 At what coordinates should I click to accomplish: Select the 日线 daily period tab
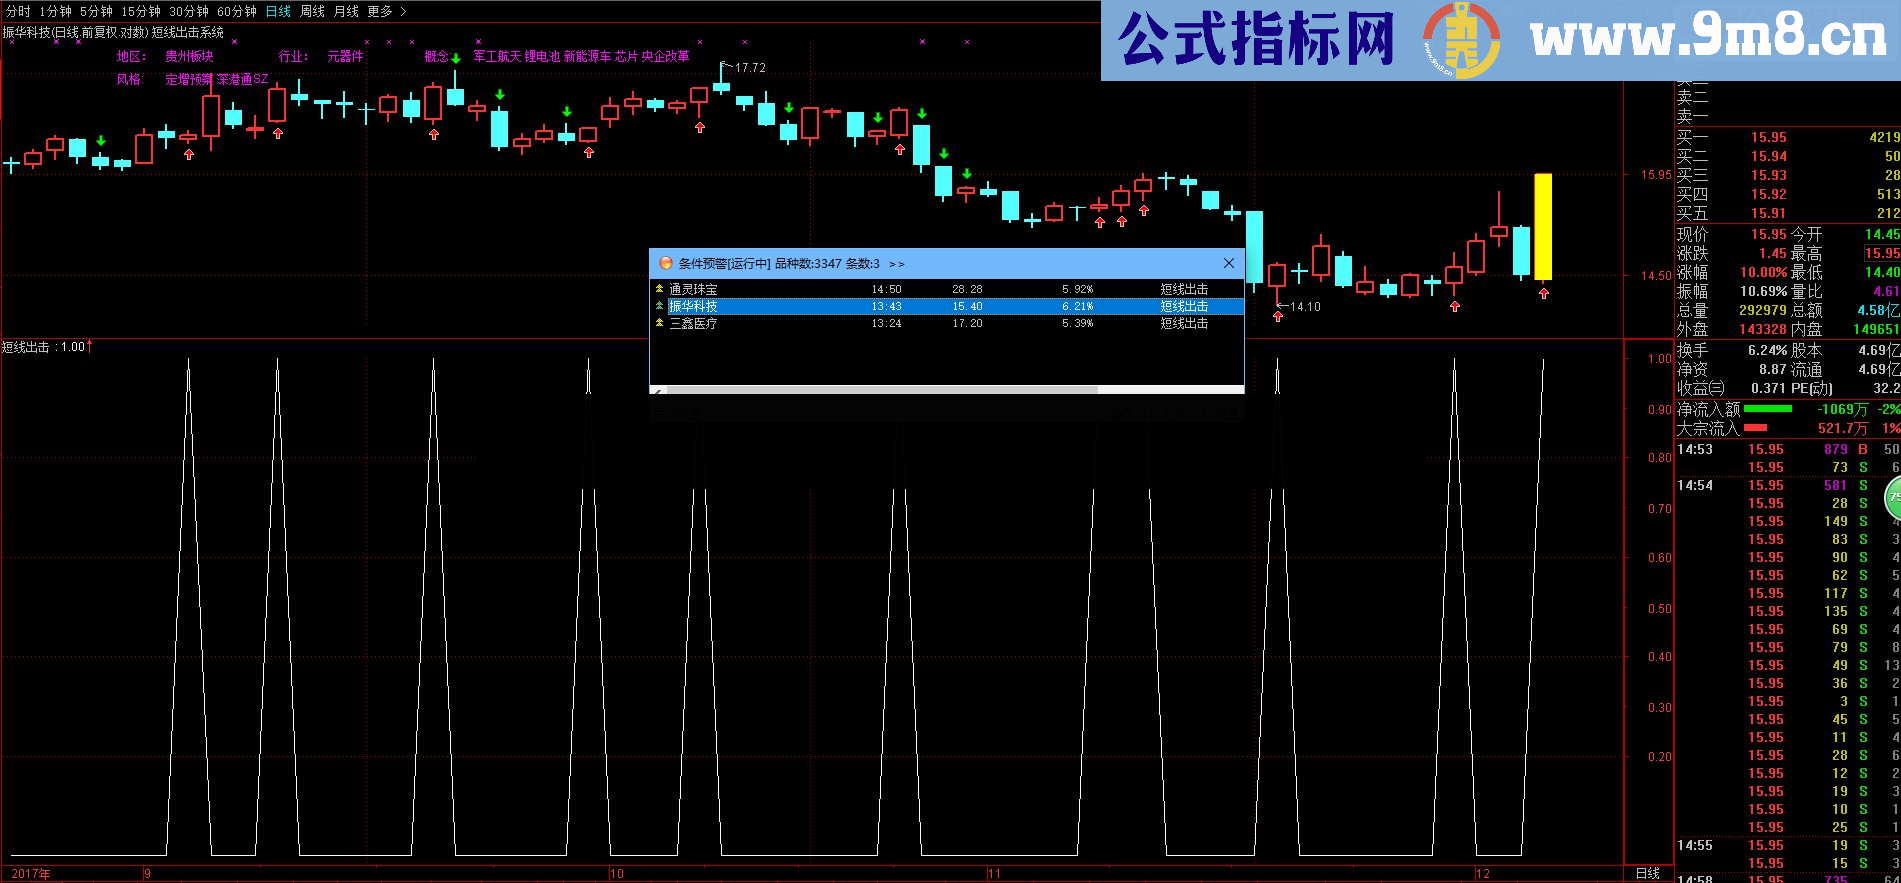pos(278,11)
